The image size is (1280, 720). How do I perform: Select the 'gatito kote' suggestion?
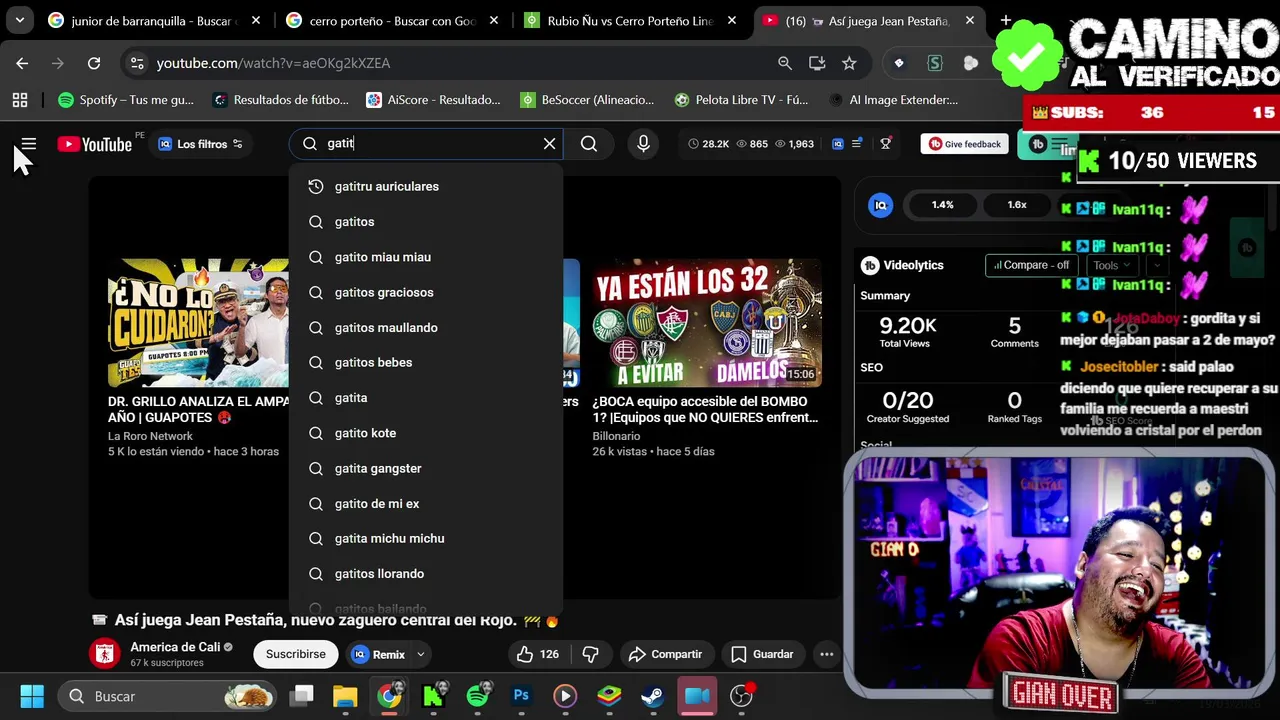pos(426,433)
